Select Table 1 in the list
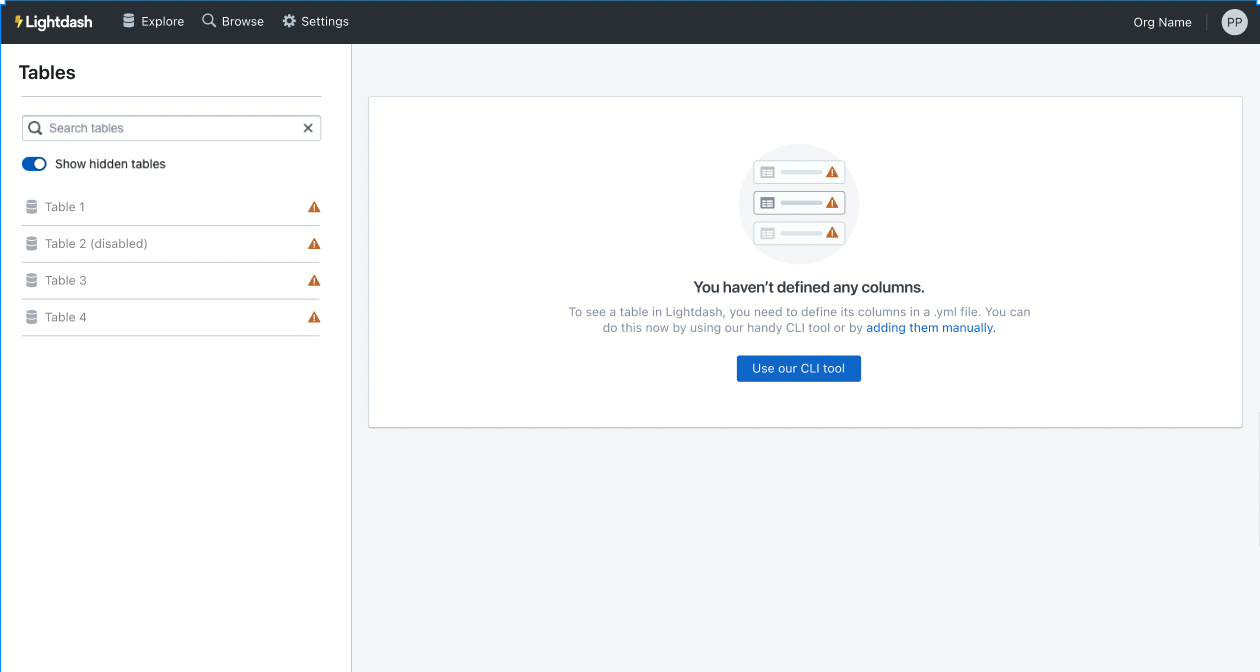The height and width of the screenshot is (672, 1260). click(x=171, y=207)
